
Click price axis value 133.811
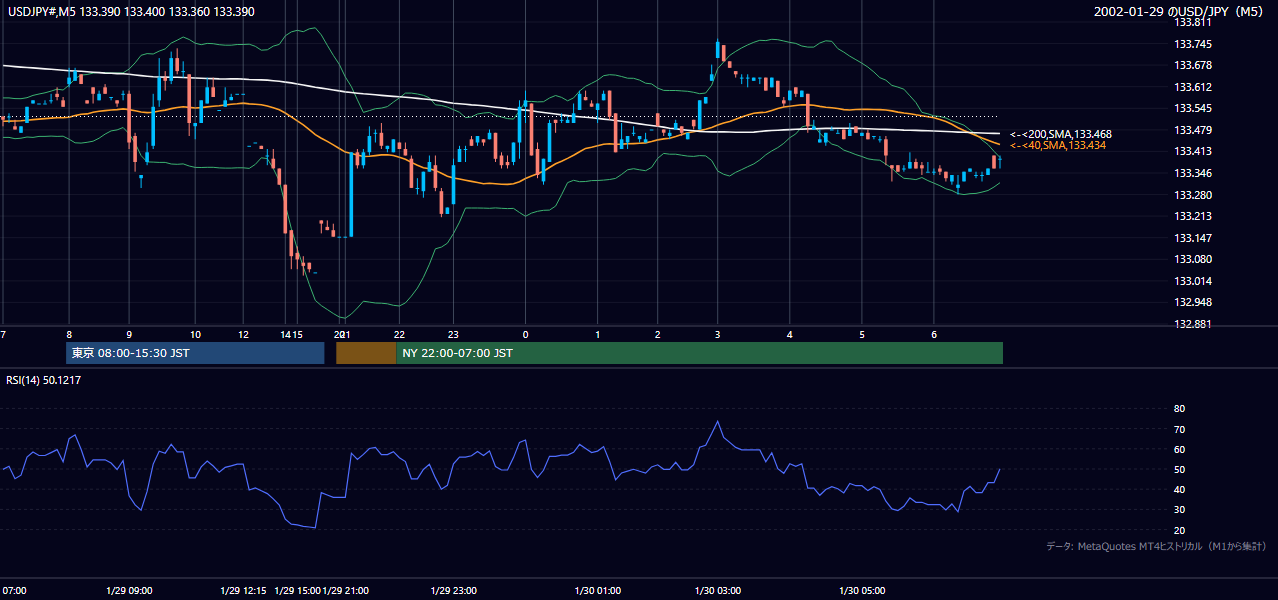tap(1192, 22)
